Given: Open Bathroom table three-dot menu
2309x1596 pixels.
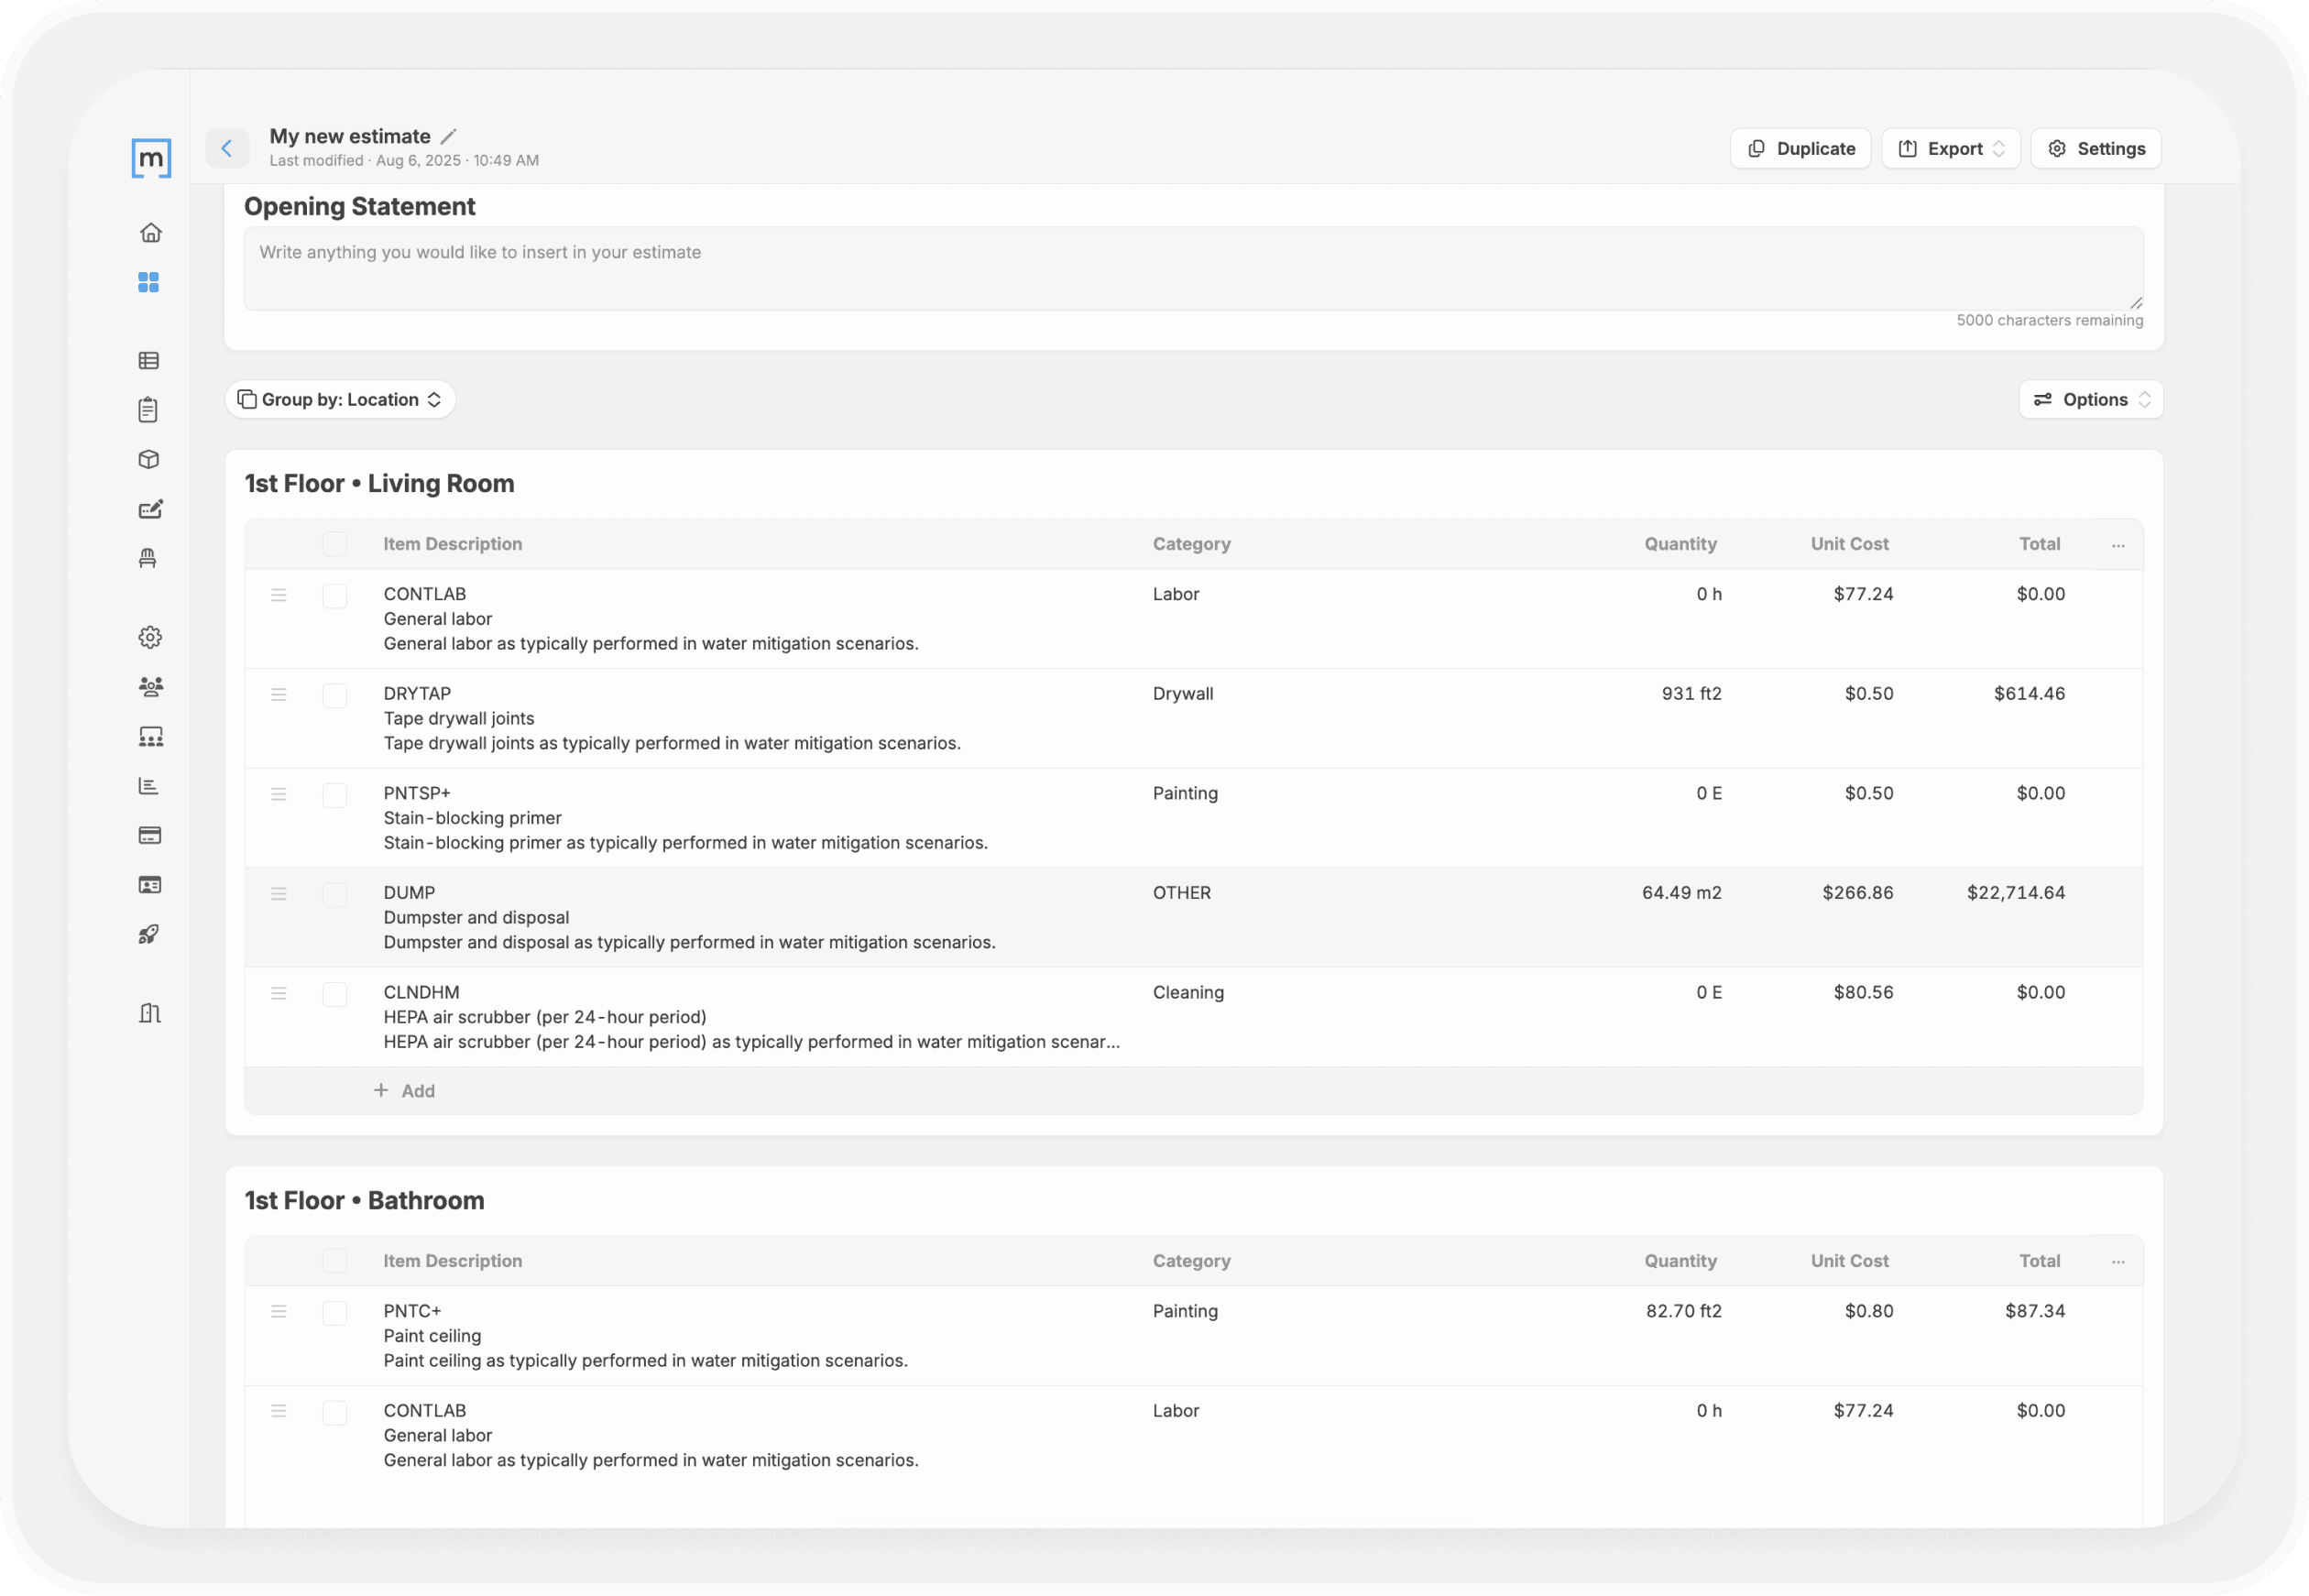Looking at the screenshot, I should point(2118,1262).
